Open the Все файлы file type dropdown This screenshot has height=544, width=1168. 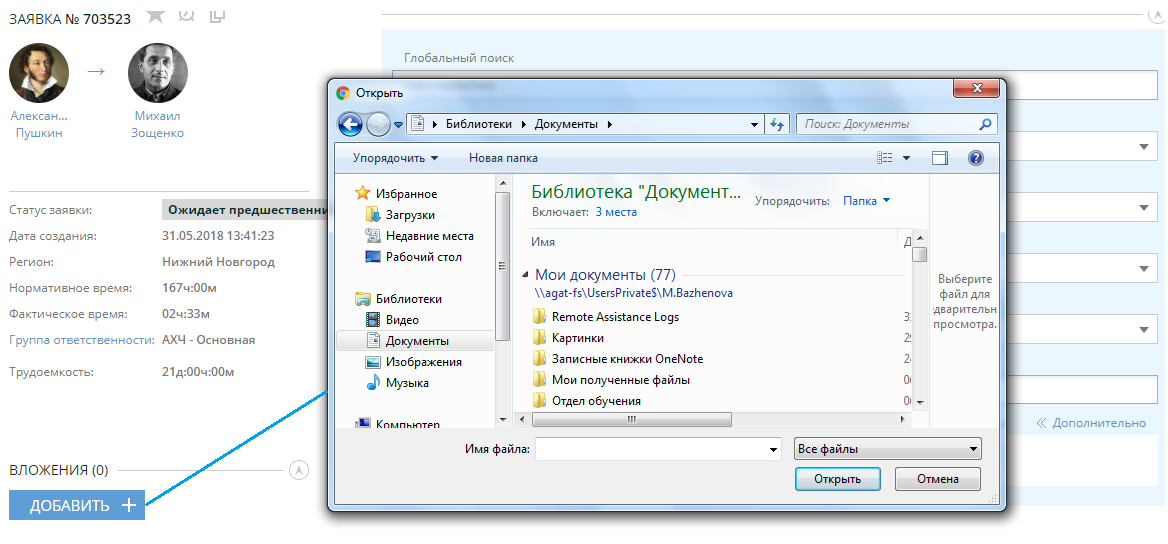[886, 449]
